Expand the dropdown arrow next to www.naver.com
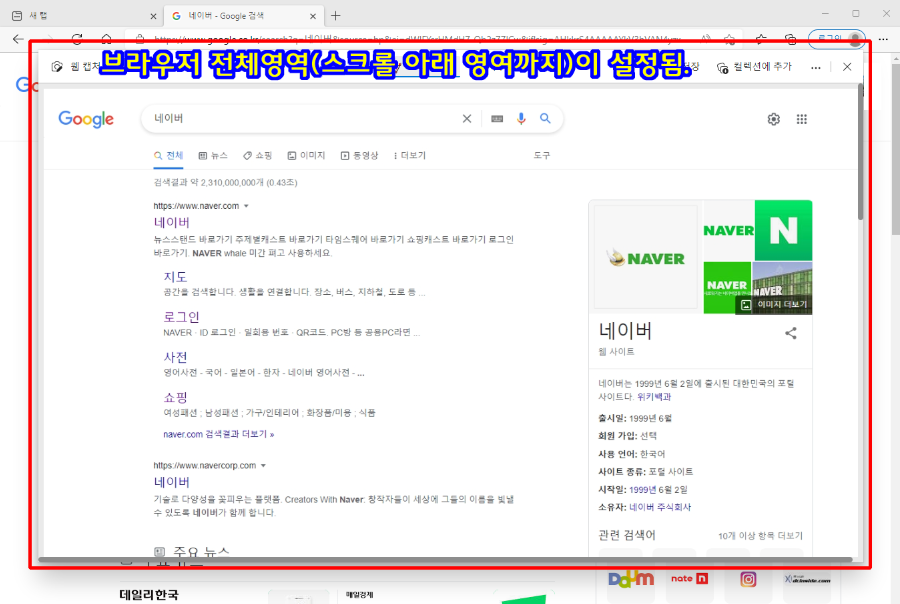This screenshot has width=900, height=604. point(246,206)
